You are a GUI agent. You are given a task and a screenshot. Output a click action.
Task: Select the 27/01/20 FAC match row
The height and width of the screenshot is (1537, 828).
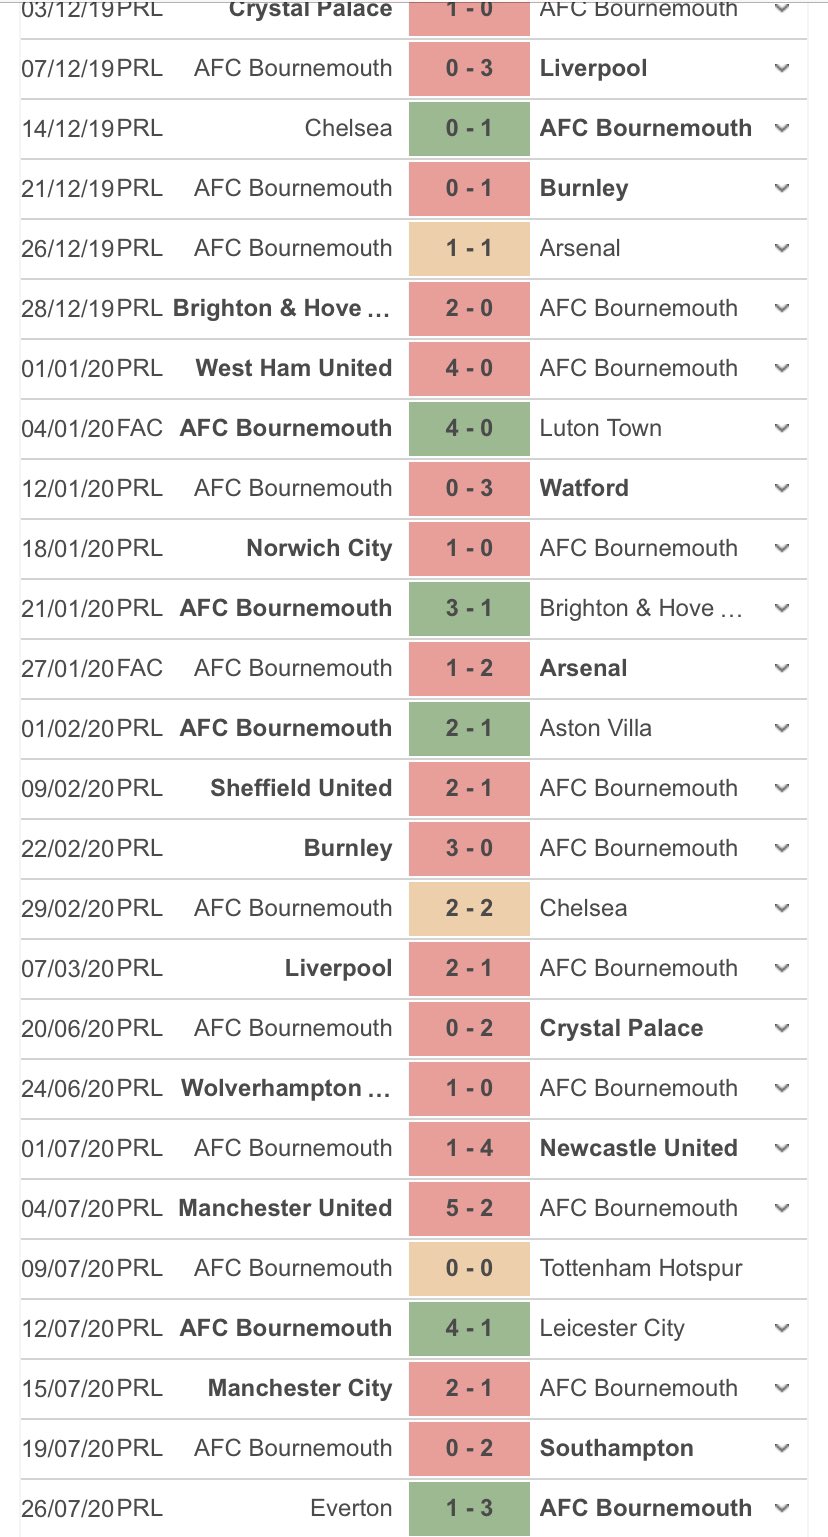[x=414, y=668]
